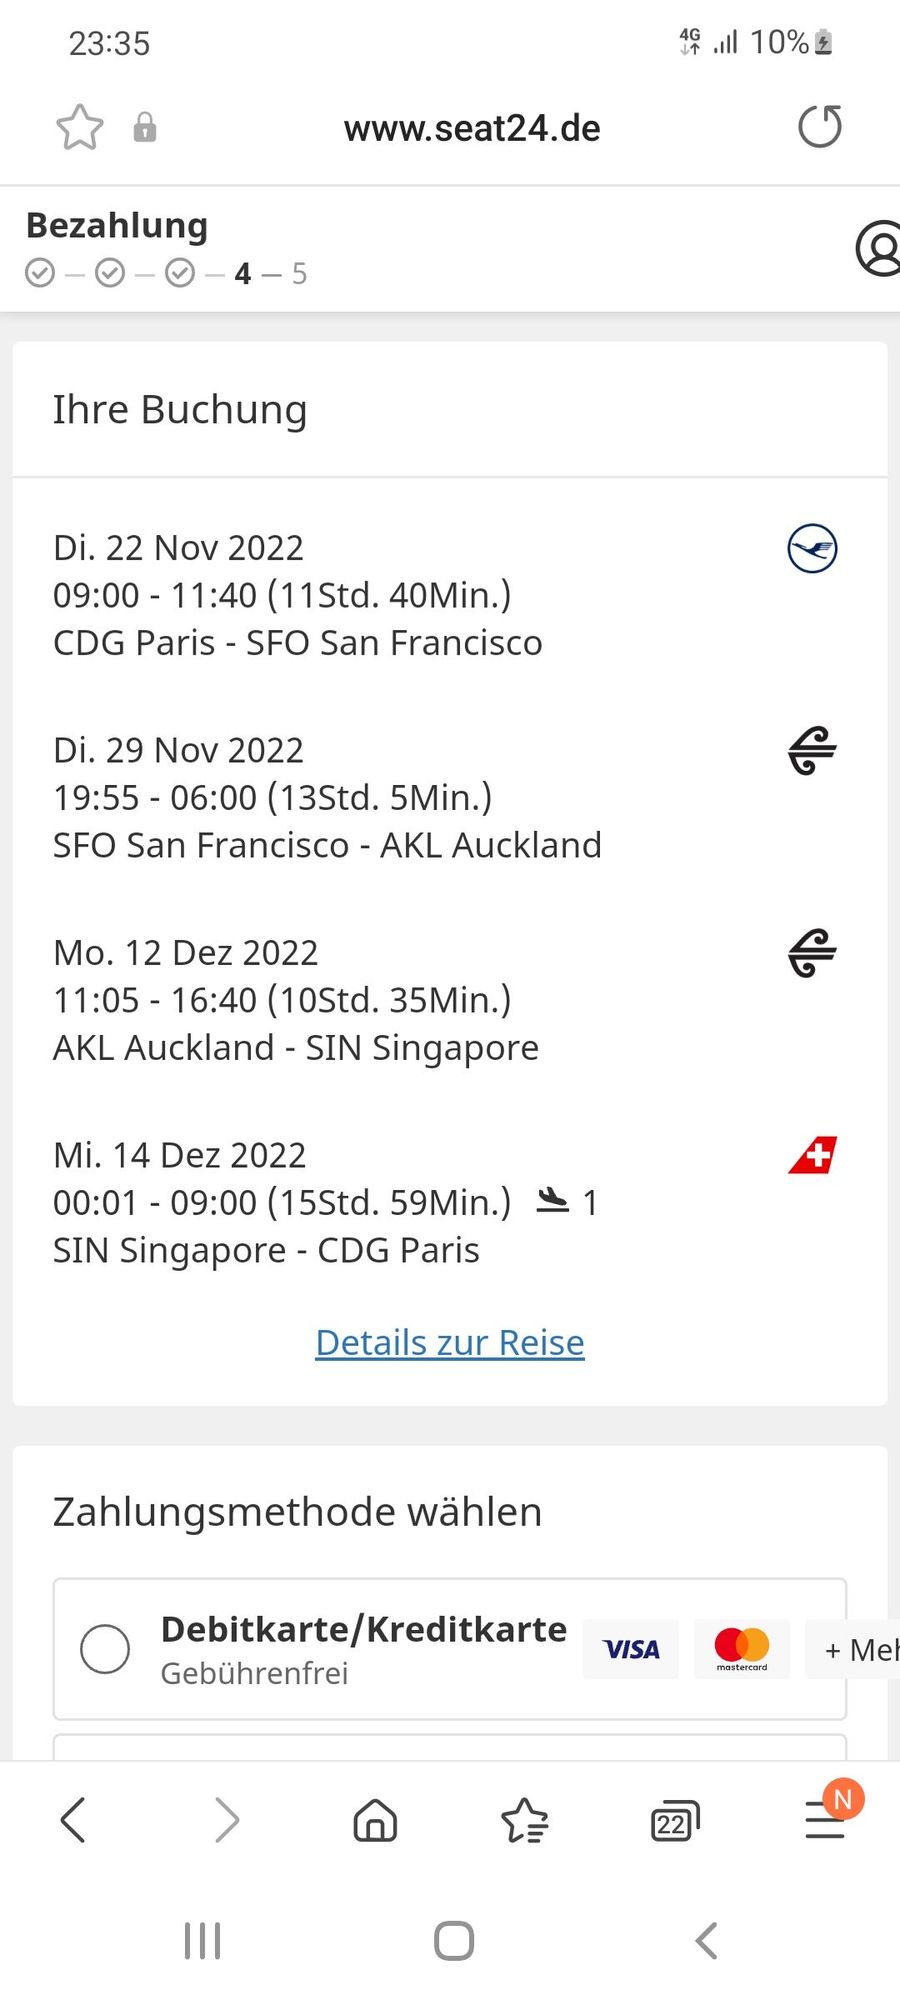Tap the first completed step checkmark
This screenshot has height=2000, width=900.
(40, 273)
